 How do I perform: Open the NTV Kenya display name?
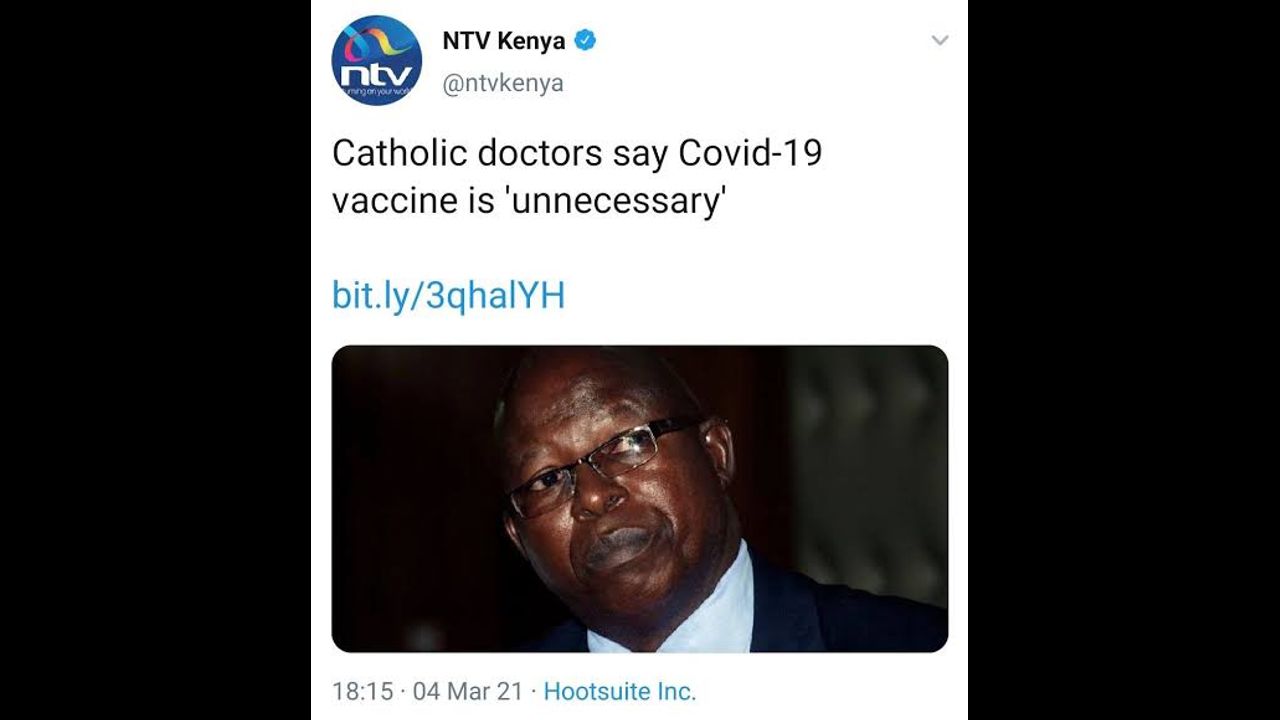[504, 41]
